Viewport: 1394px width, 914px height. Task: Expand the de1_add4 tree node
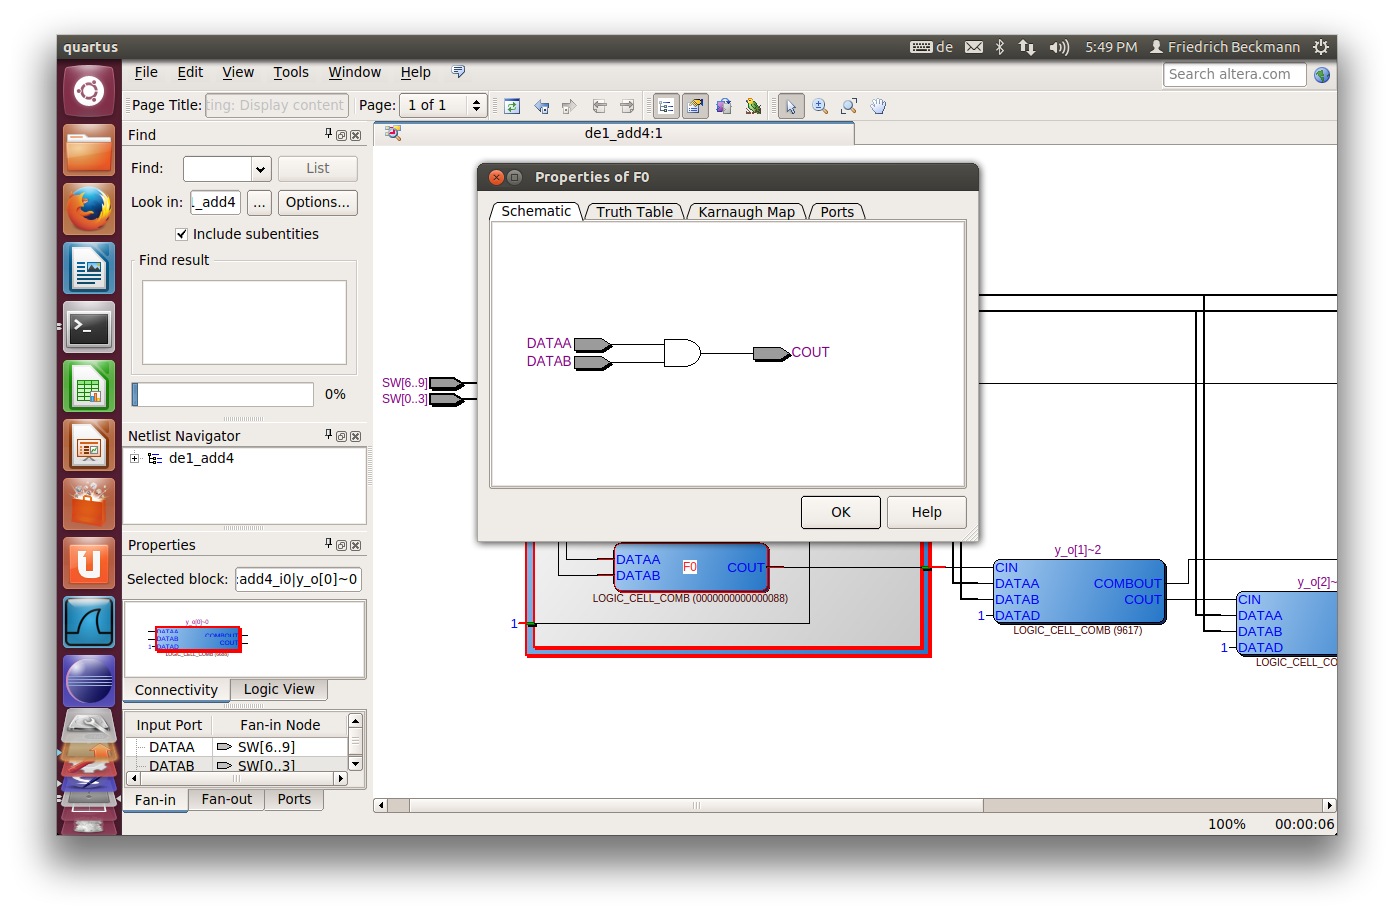(x=134, y=458)
